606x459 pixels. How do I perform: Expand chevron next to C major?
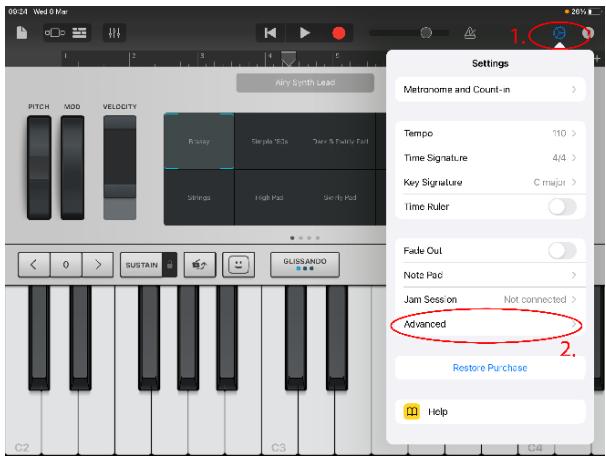click(x=574, y=182)
